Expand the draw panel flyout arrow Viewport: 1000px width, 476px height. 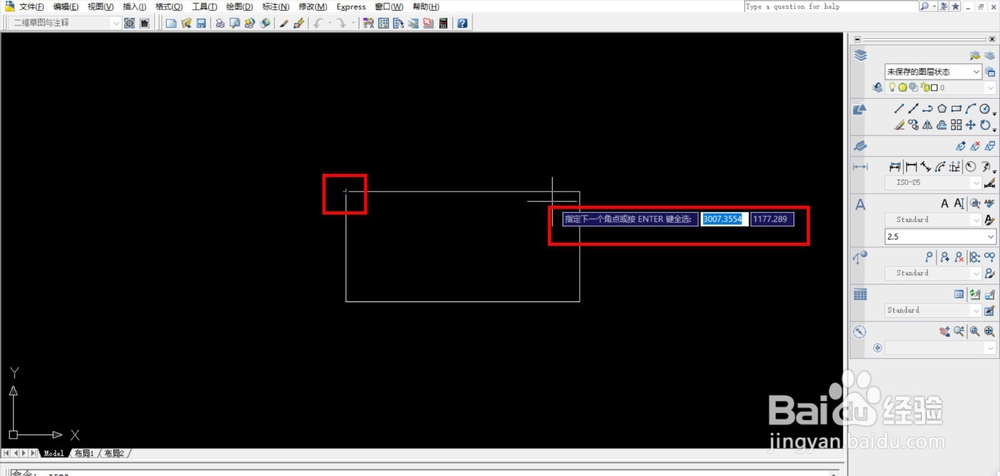point(994,114)
